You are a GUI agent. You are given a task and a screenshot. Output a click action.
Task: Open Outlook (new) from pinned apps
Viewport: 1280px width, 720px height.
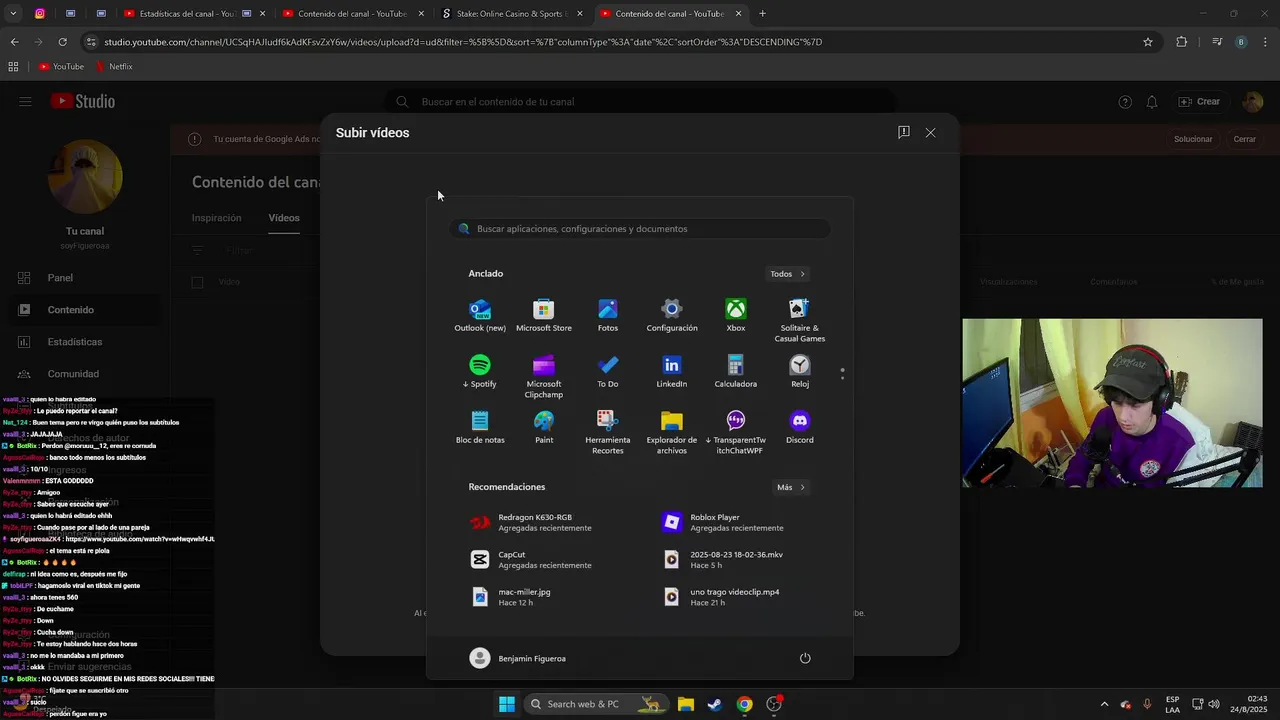(x=480, y=315)
